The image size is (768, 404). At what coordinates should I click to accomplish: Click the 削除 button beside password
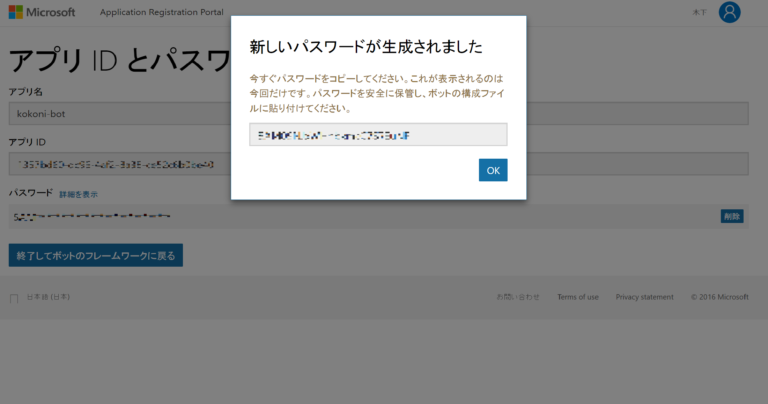coord(731,216)
